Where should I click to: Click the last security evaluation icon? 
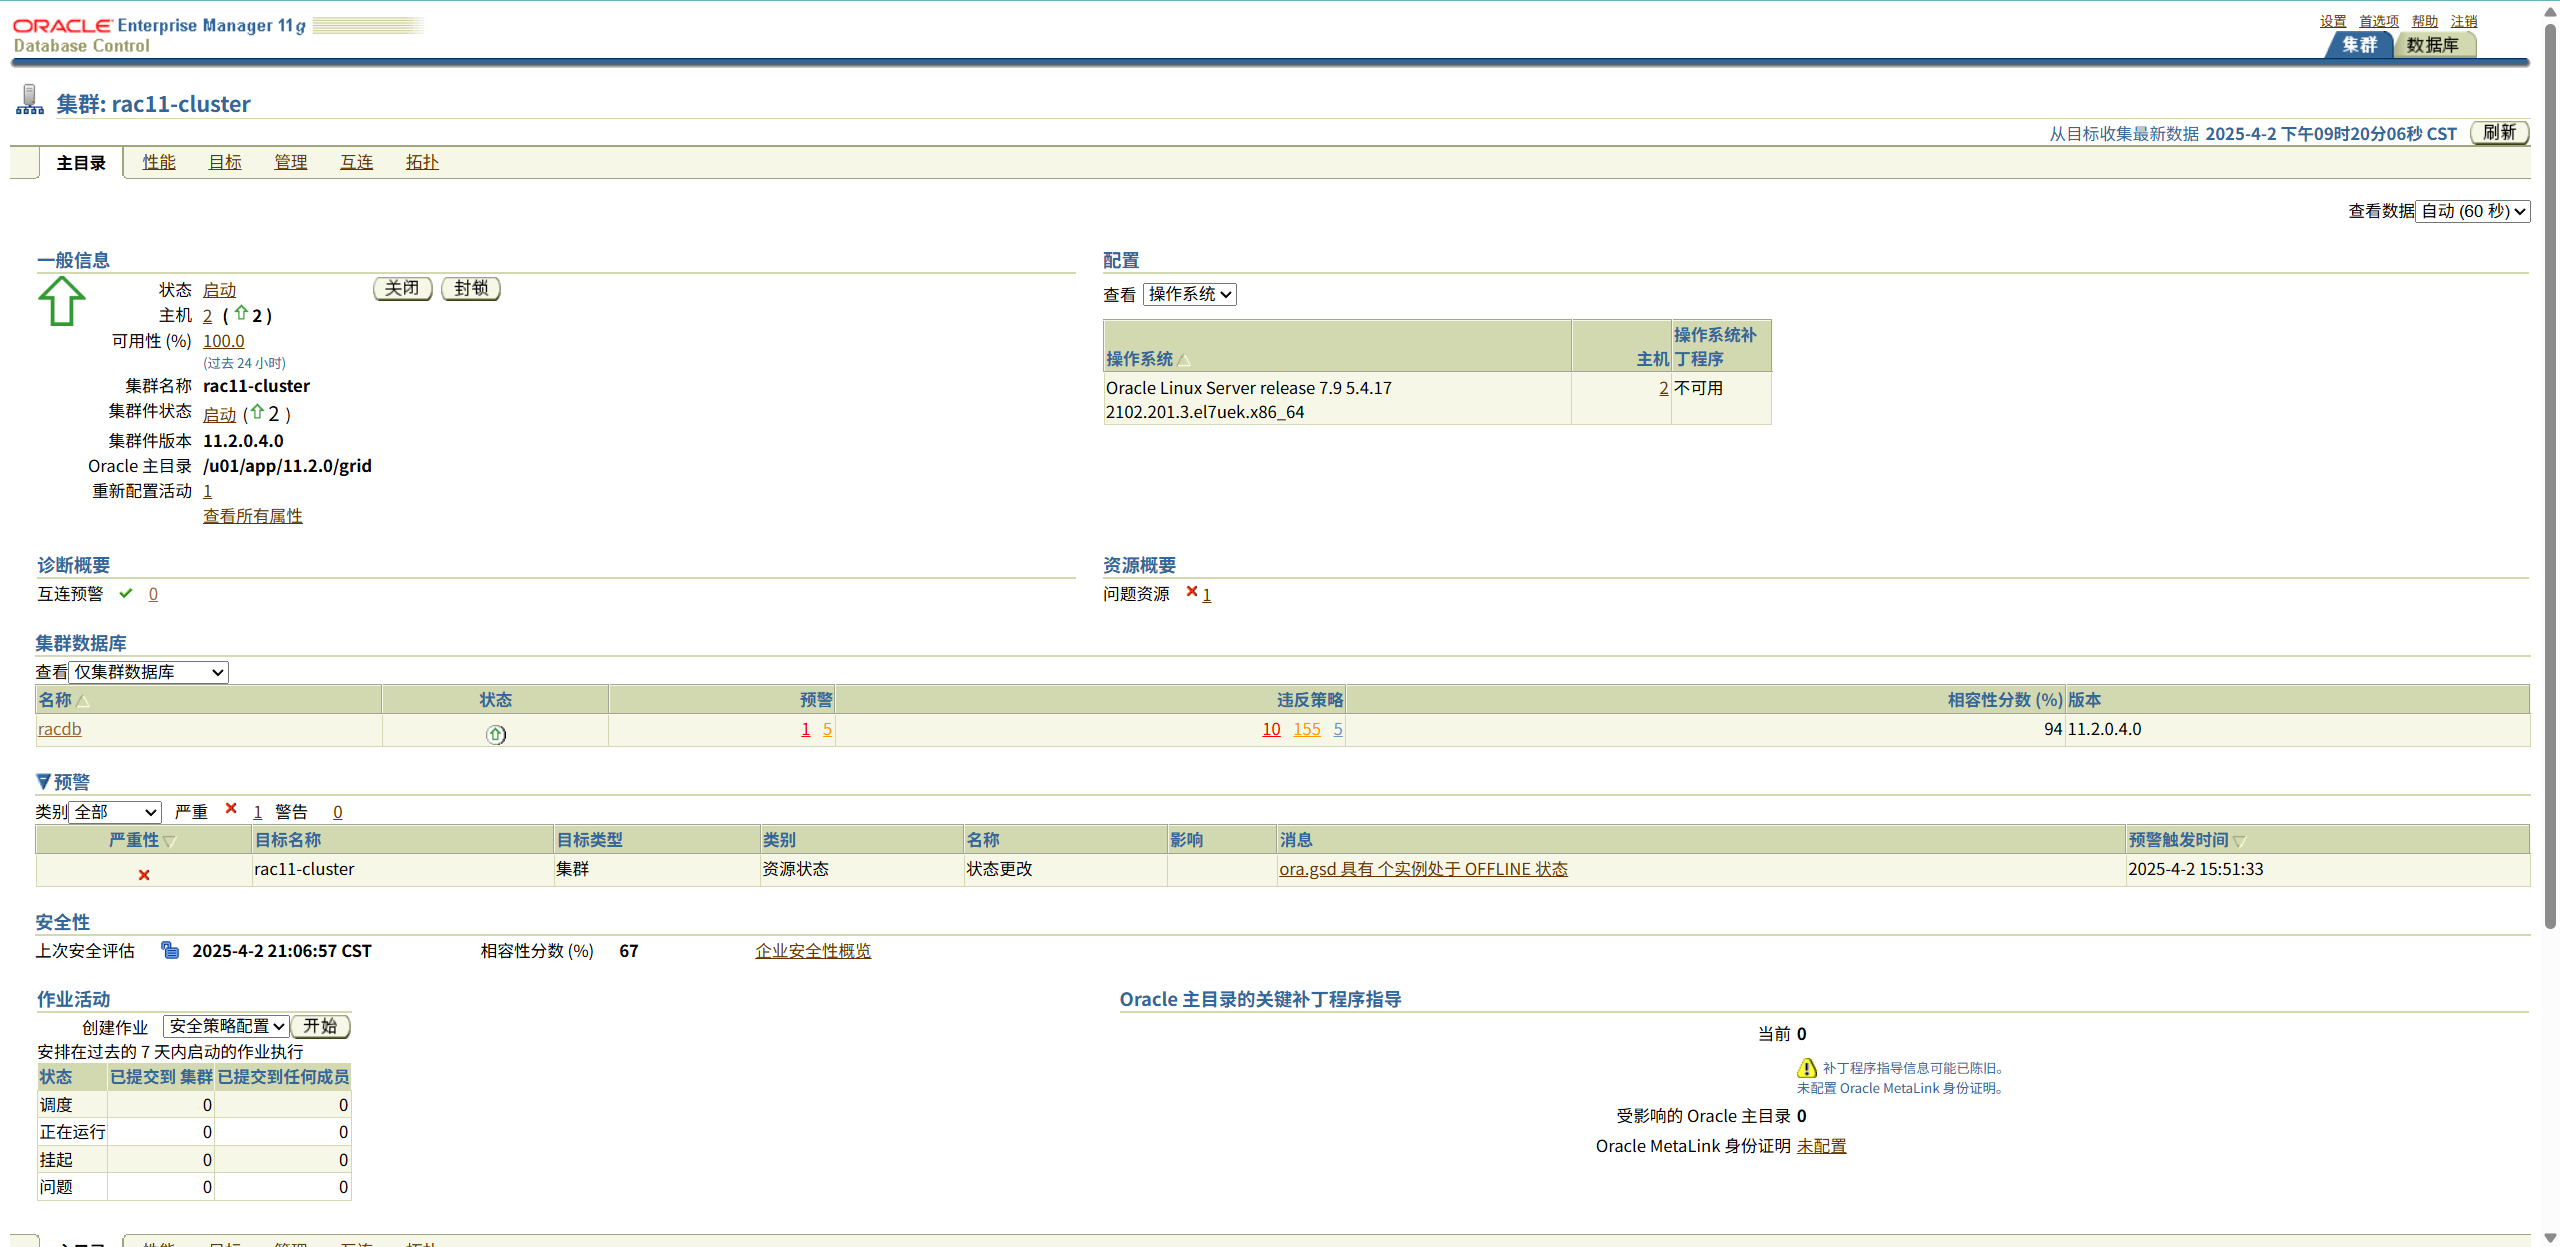tap(170, 950)
